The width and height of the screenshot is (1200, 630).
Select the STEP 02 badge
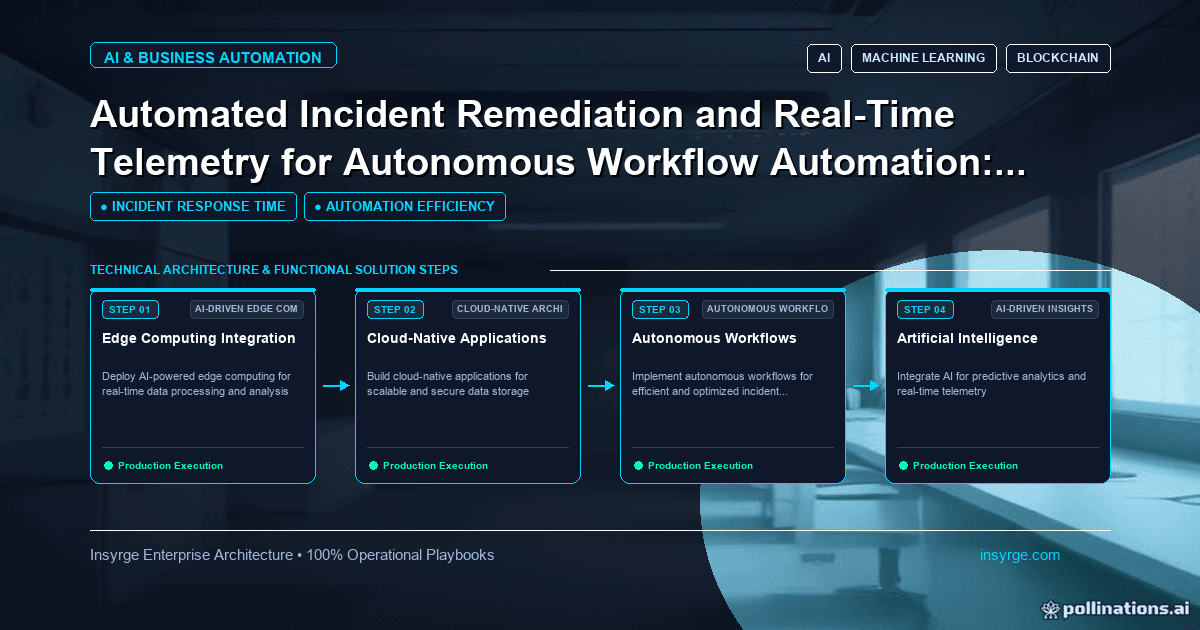click(395, 309)
